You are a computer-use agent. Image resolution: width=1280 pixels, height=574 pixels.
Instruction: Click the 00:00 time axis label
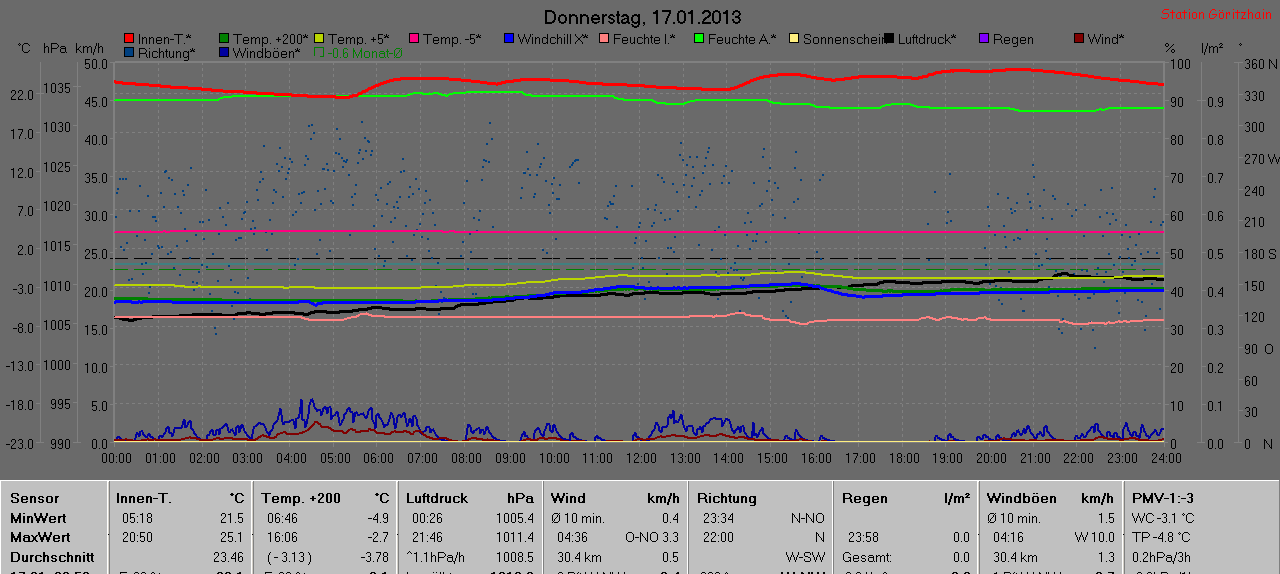tap(116, 457)
